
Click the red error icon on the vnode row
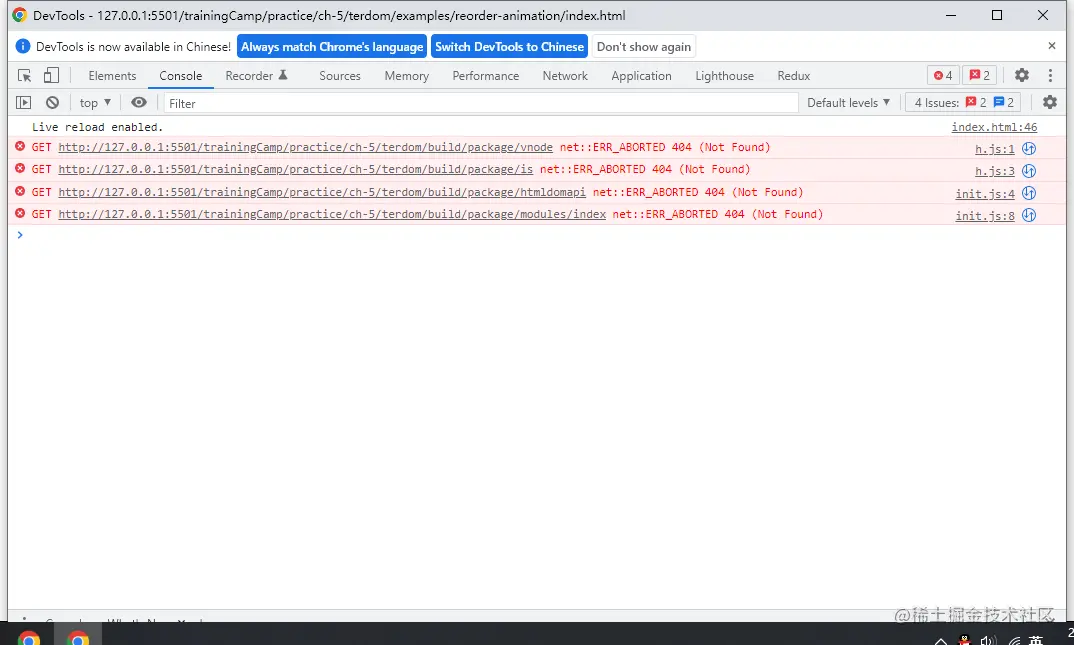(20, 147)
